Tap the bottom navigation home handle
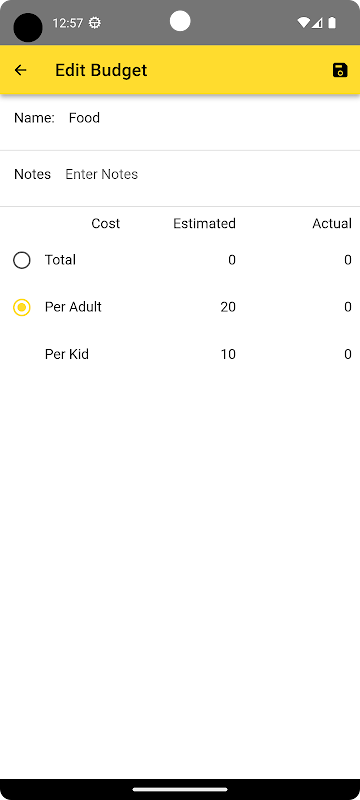 (x=180, y=789)
